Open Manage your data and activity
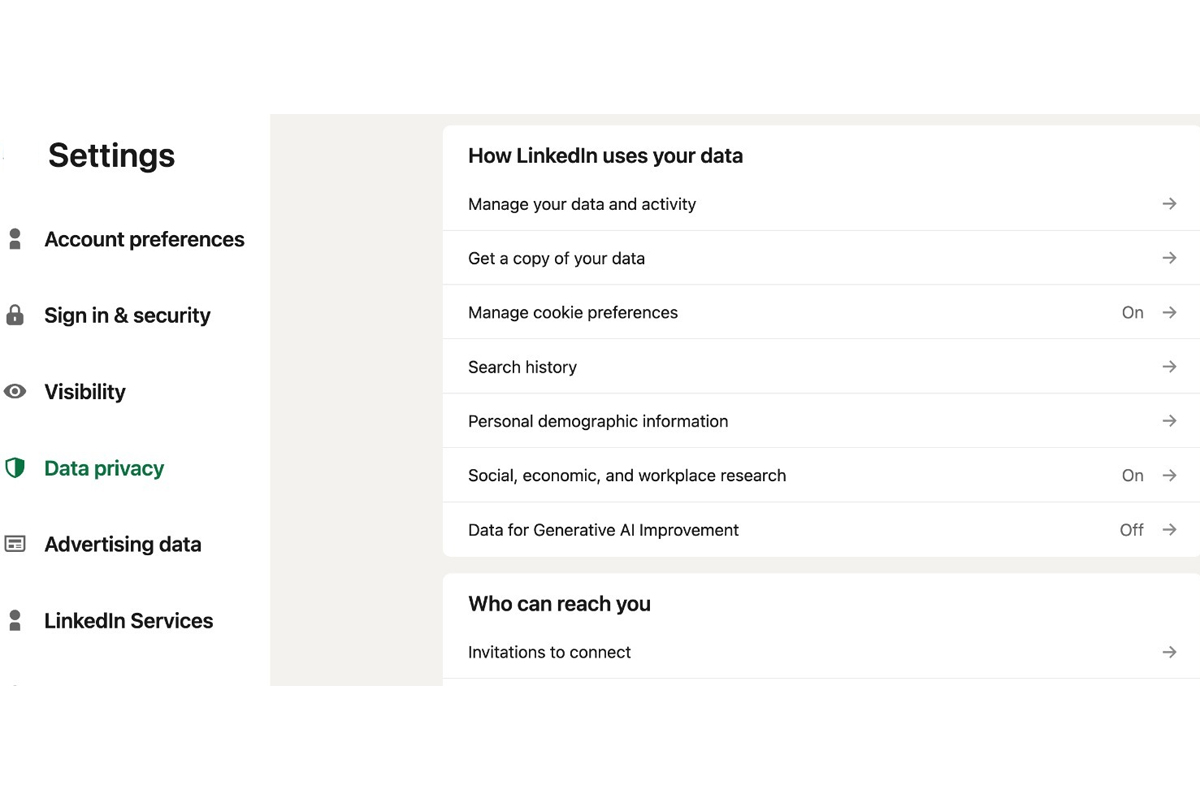The image size is (1200, 800). click(x=582, y=204)
